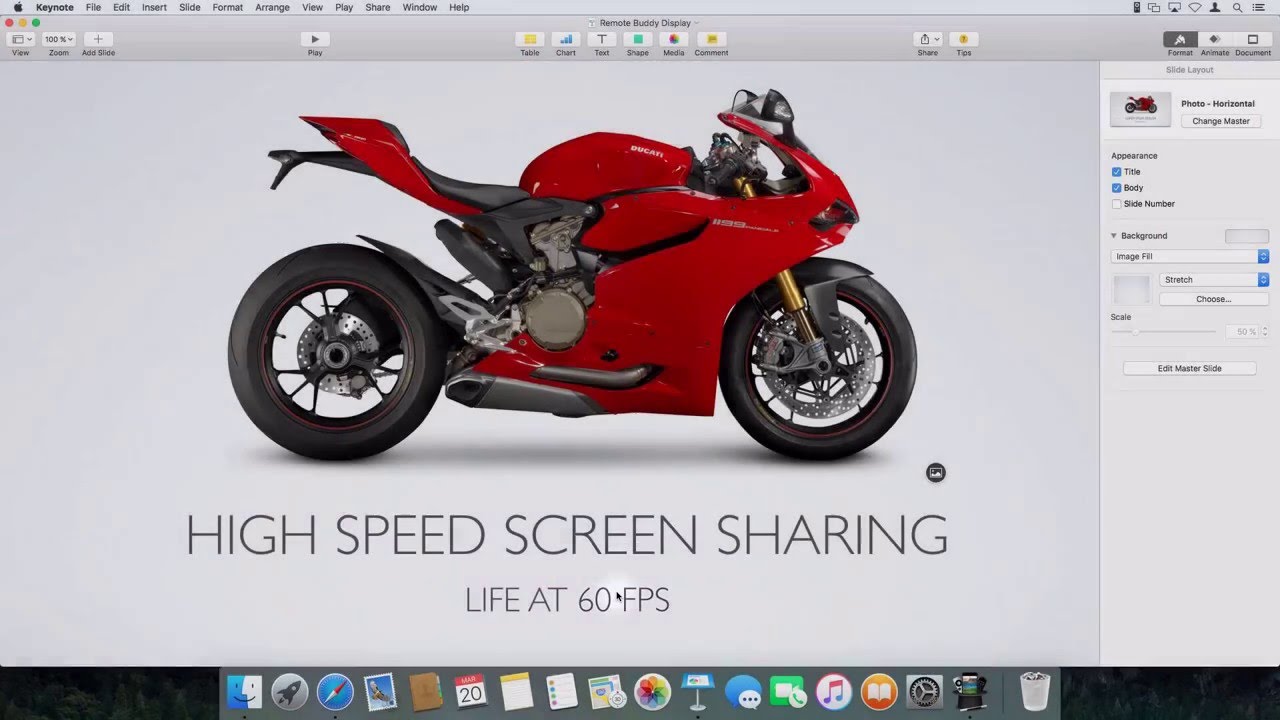Viewport: 1280px width, 720px height.
Task: Open the Shape picker in toolbar
Action: pyautogui.click(x=638, y=39)
